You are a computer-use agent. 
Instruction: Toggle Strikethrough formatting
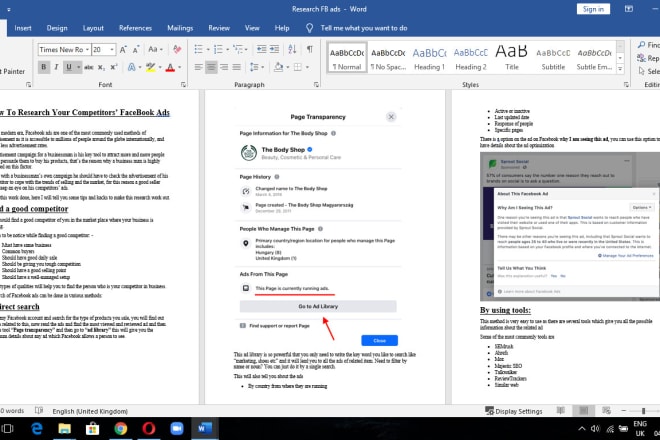click(x=88, y=67)
